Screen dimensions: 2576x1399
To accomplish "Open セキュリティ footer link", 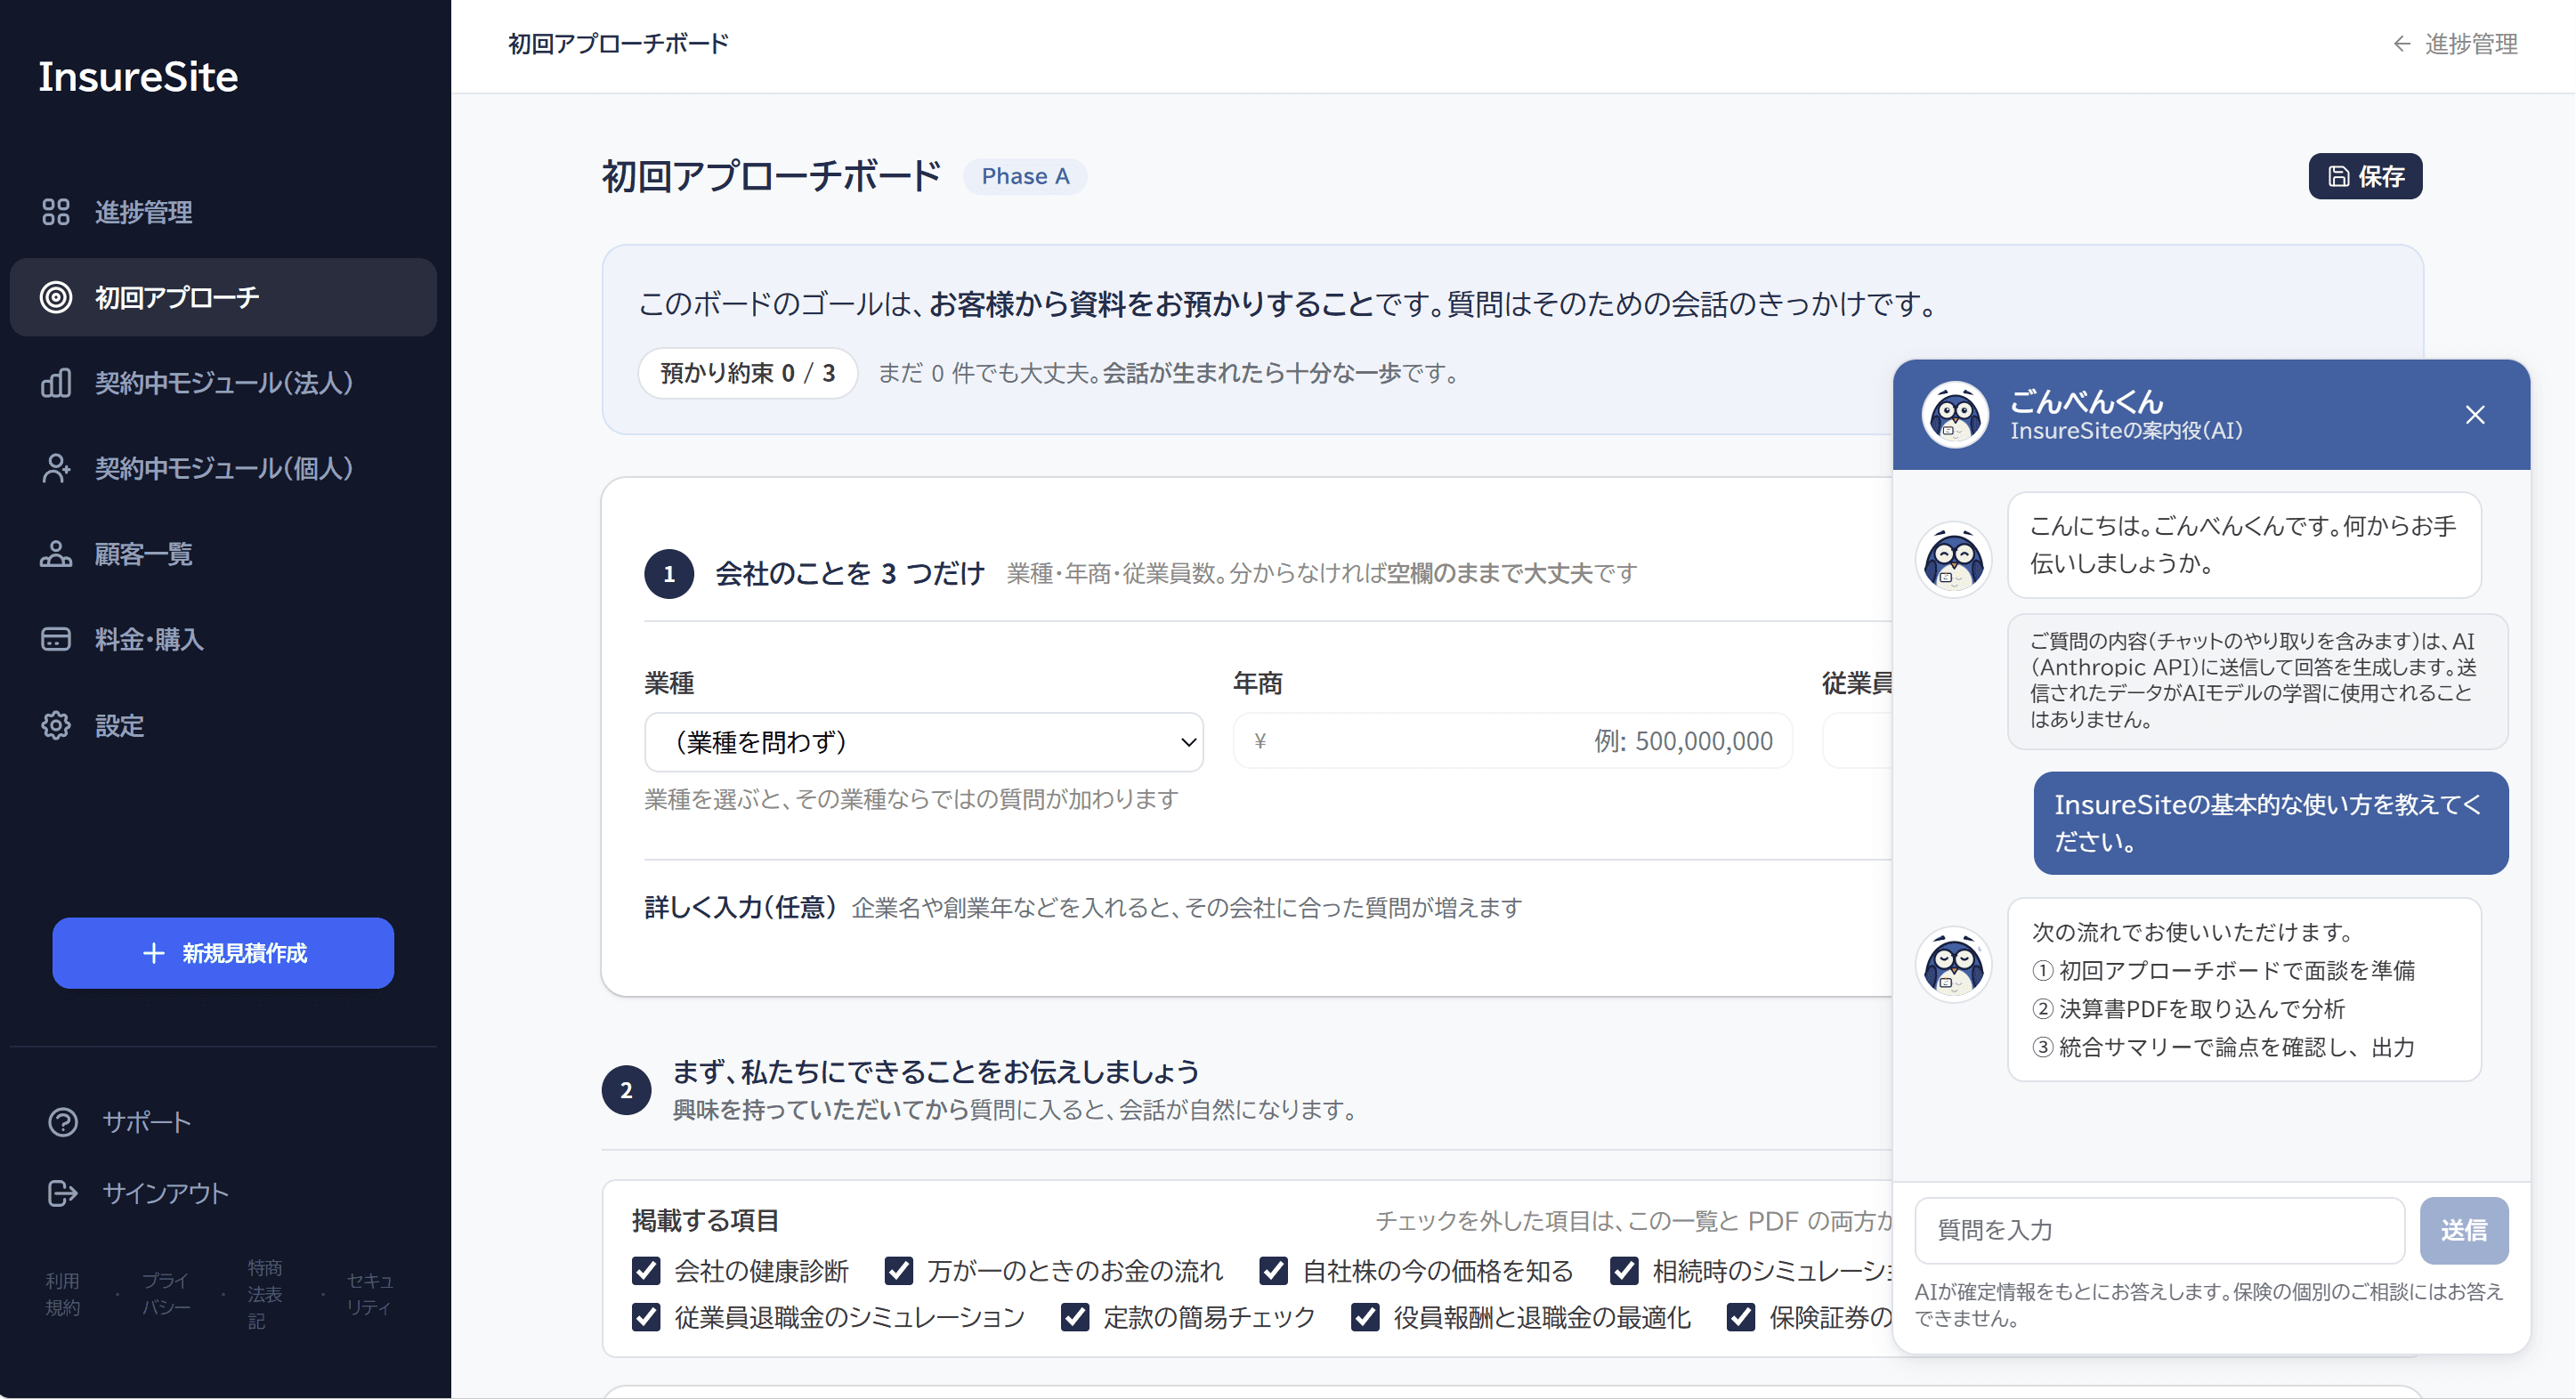I will click(x=370, y=1294).
